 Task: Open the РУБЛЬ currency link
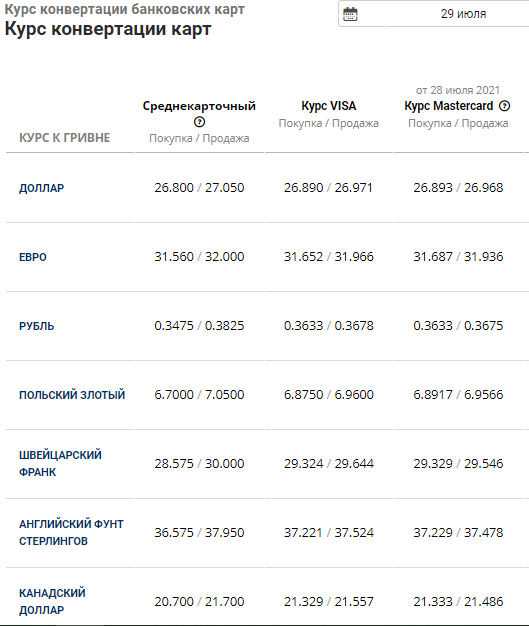point(36,326)
